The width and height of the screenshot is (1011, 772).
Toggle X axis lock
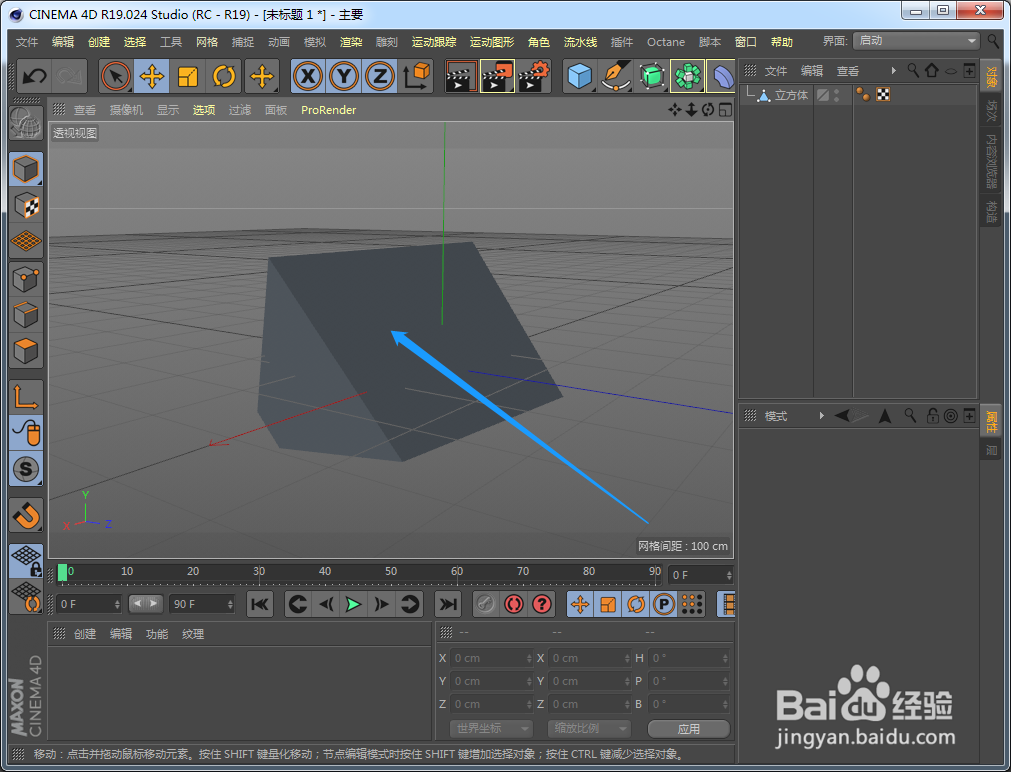tap(308, 76)
